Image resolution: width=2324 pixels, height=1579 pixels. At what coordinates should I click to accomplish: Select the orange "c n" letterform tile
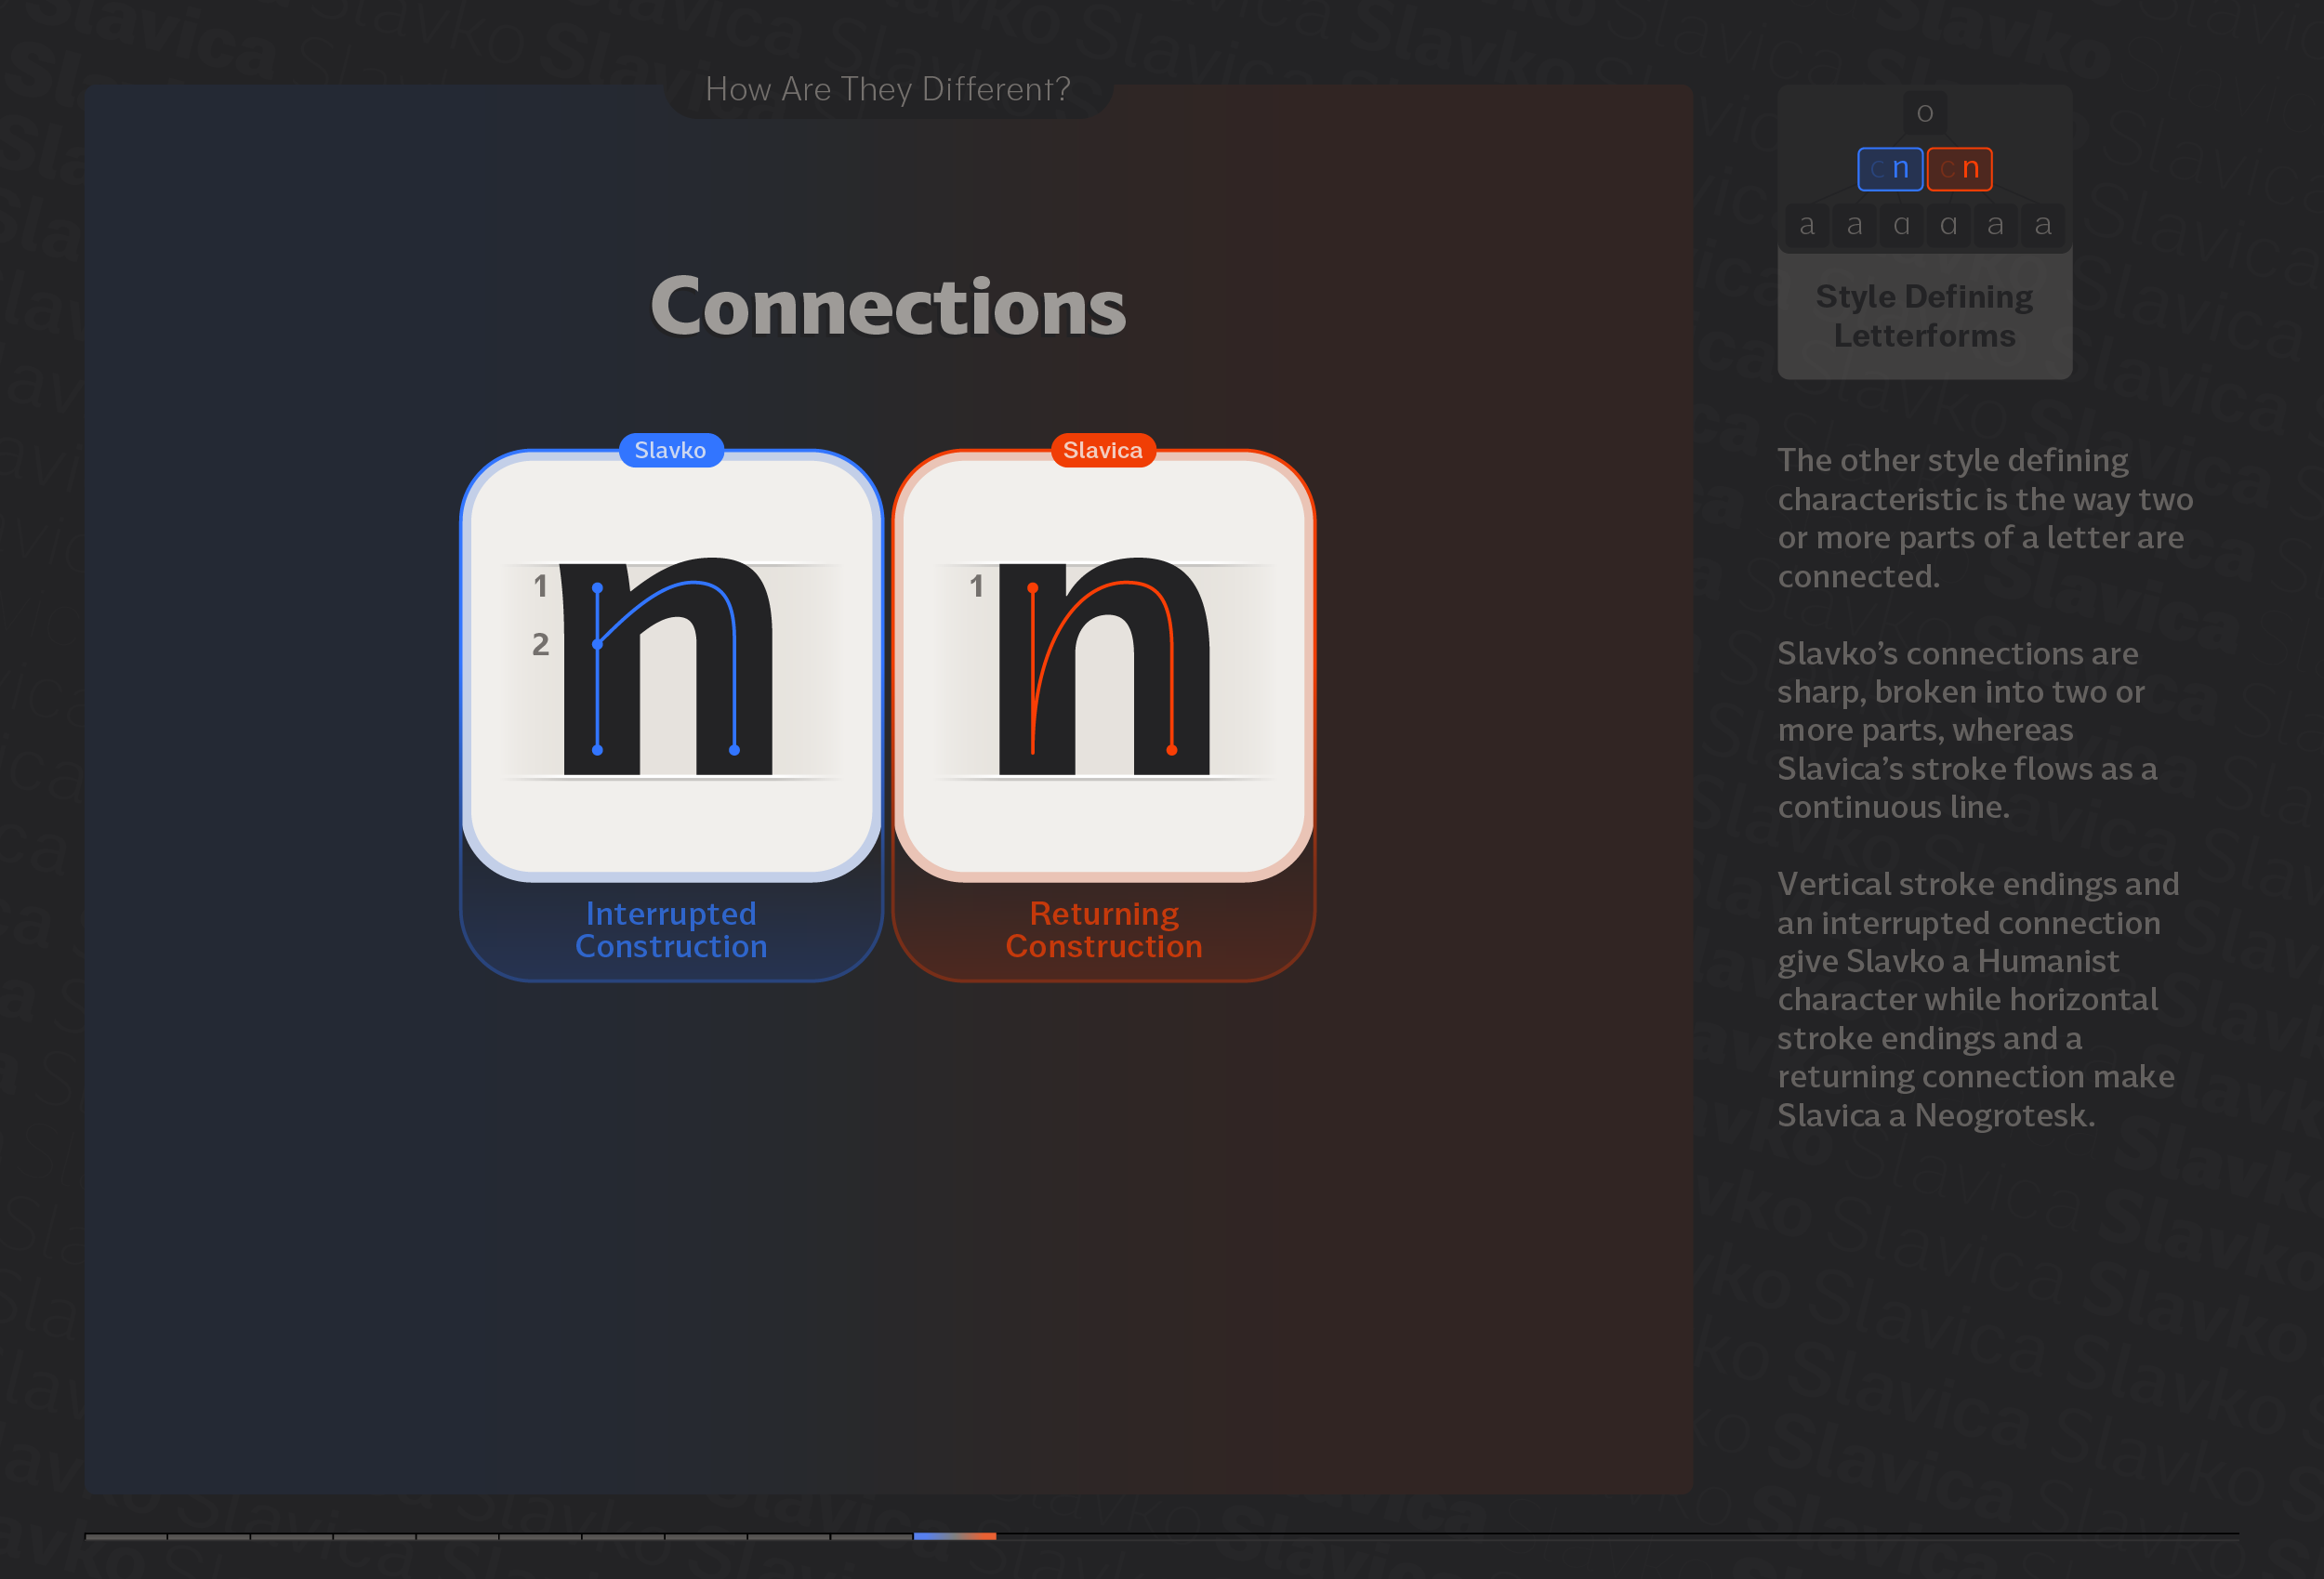(x=1959, y=169)
